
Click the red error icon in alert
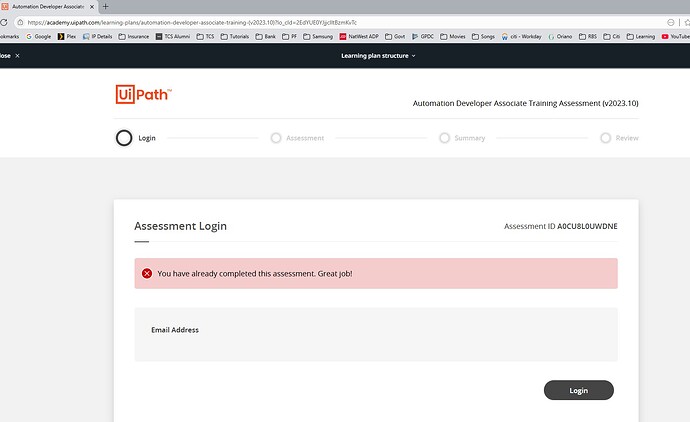click(147, 273)
